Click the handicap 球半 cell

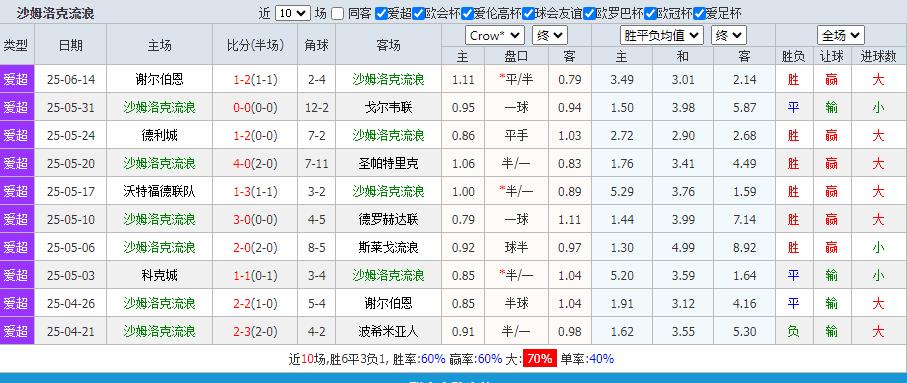[x=516, y=247]
